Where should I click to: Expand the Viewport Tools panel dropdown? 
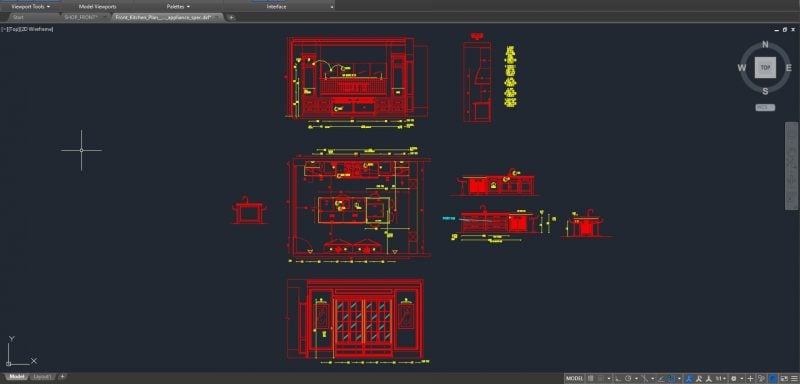click(x=31, y=7)
